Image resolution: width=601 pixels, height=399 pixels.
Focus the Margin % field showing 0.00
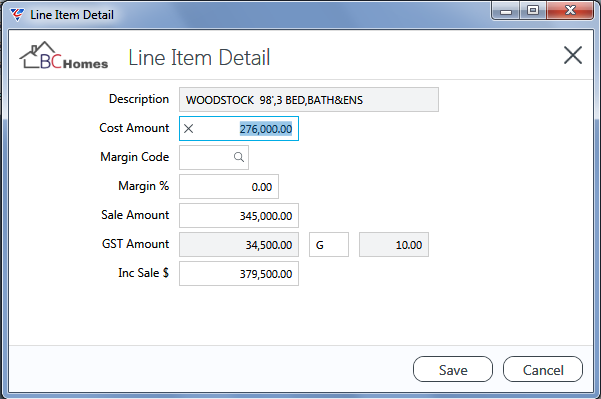coord(229,187)
